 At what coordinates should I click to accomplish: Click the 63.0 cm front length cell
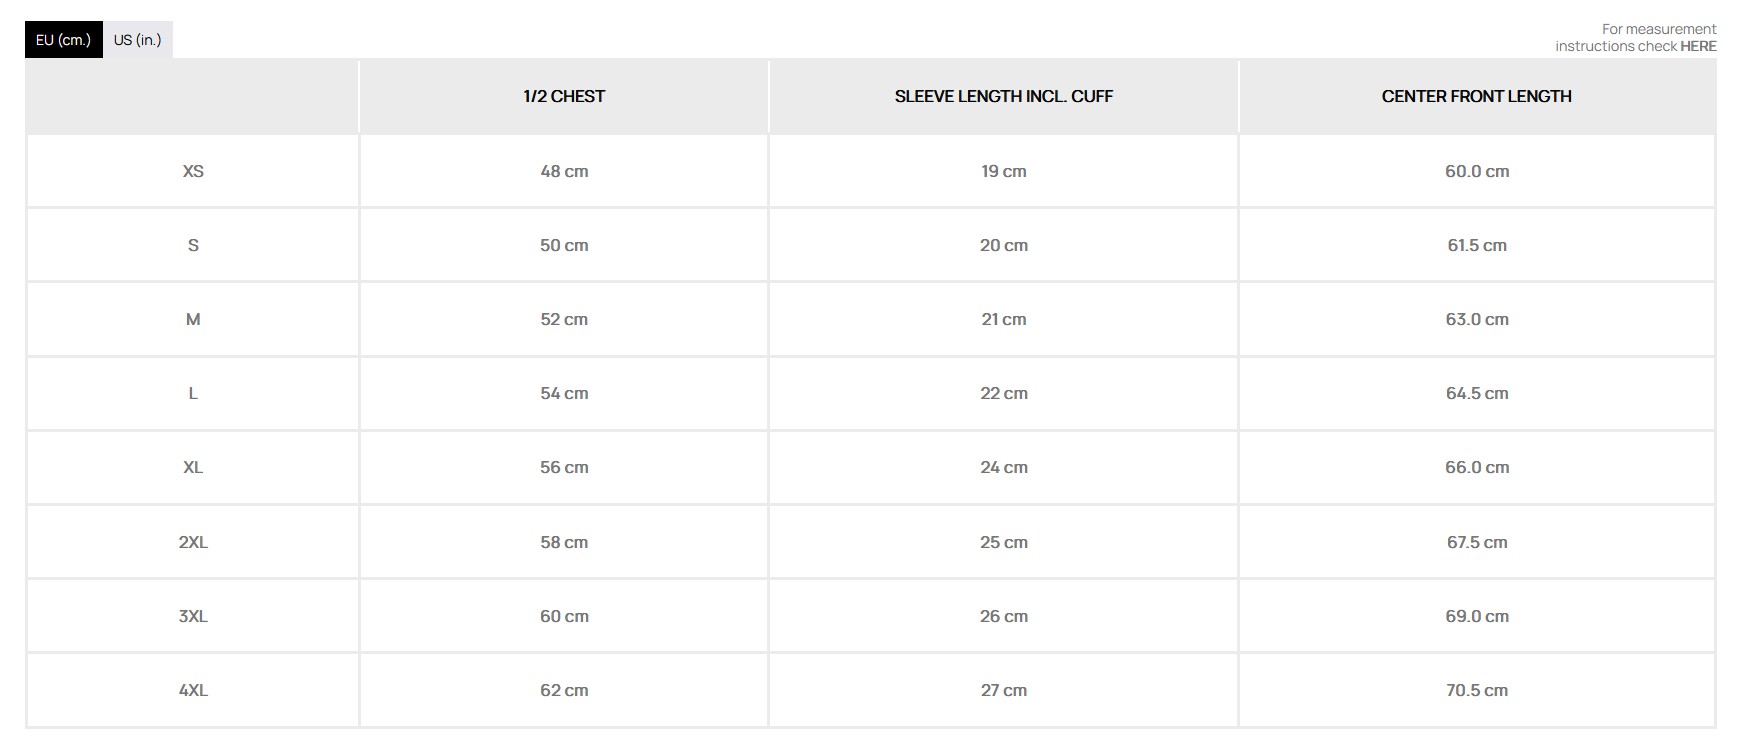click(1476, 319)
